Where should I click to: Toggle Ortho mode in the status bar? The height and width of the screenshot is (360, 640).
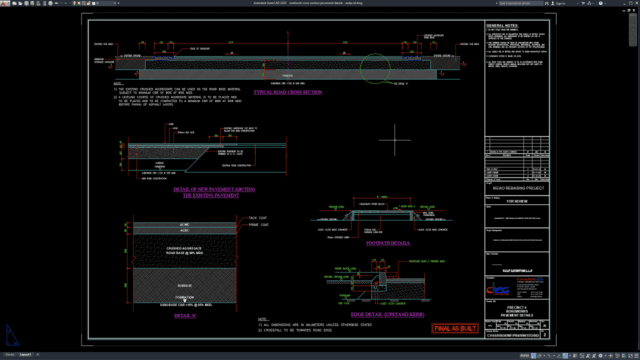coord(533,356)
